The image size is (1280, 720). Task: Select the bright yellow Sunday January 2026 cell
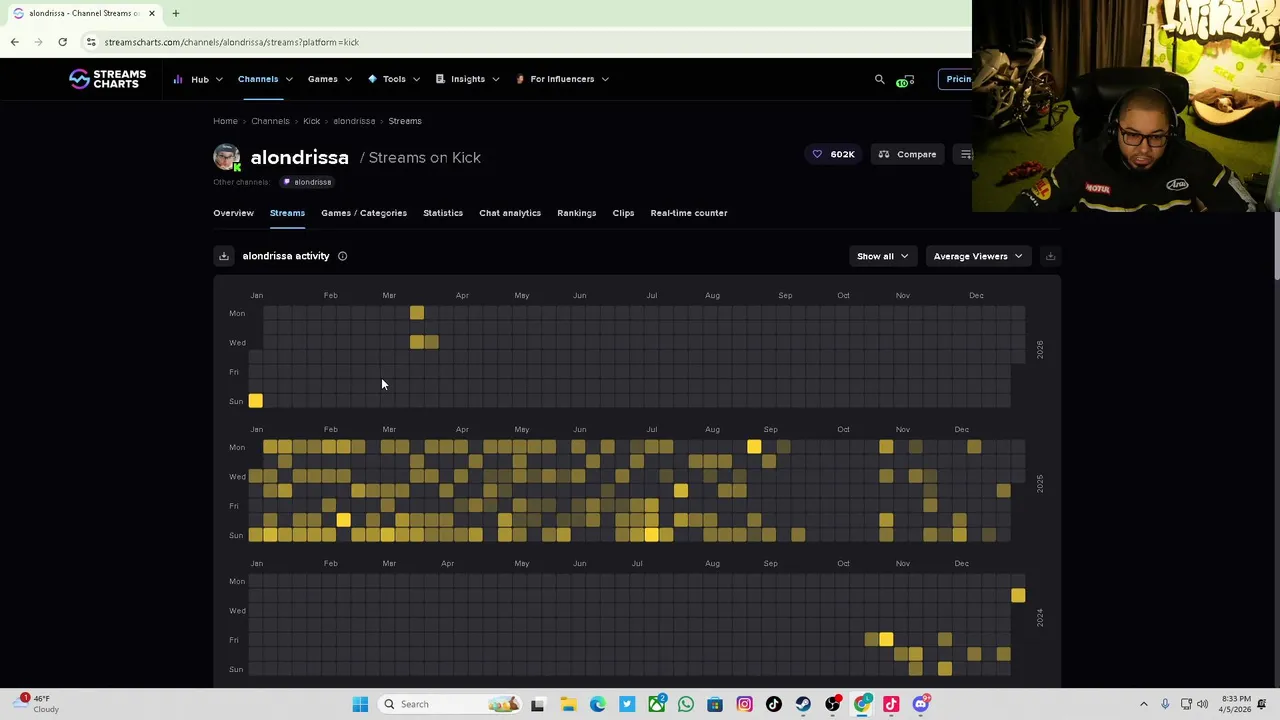point(256,401)
